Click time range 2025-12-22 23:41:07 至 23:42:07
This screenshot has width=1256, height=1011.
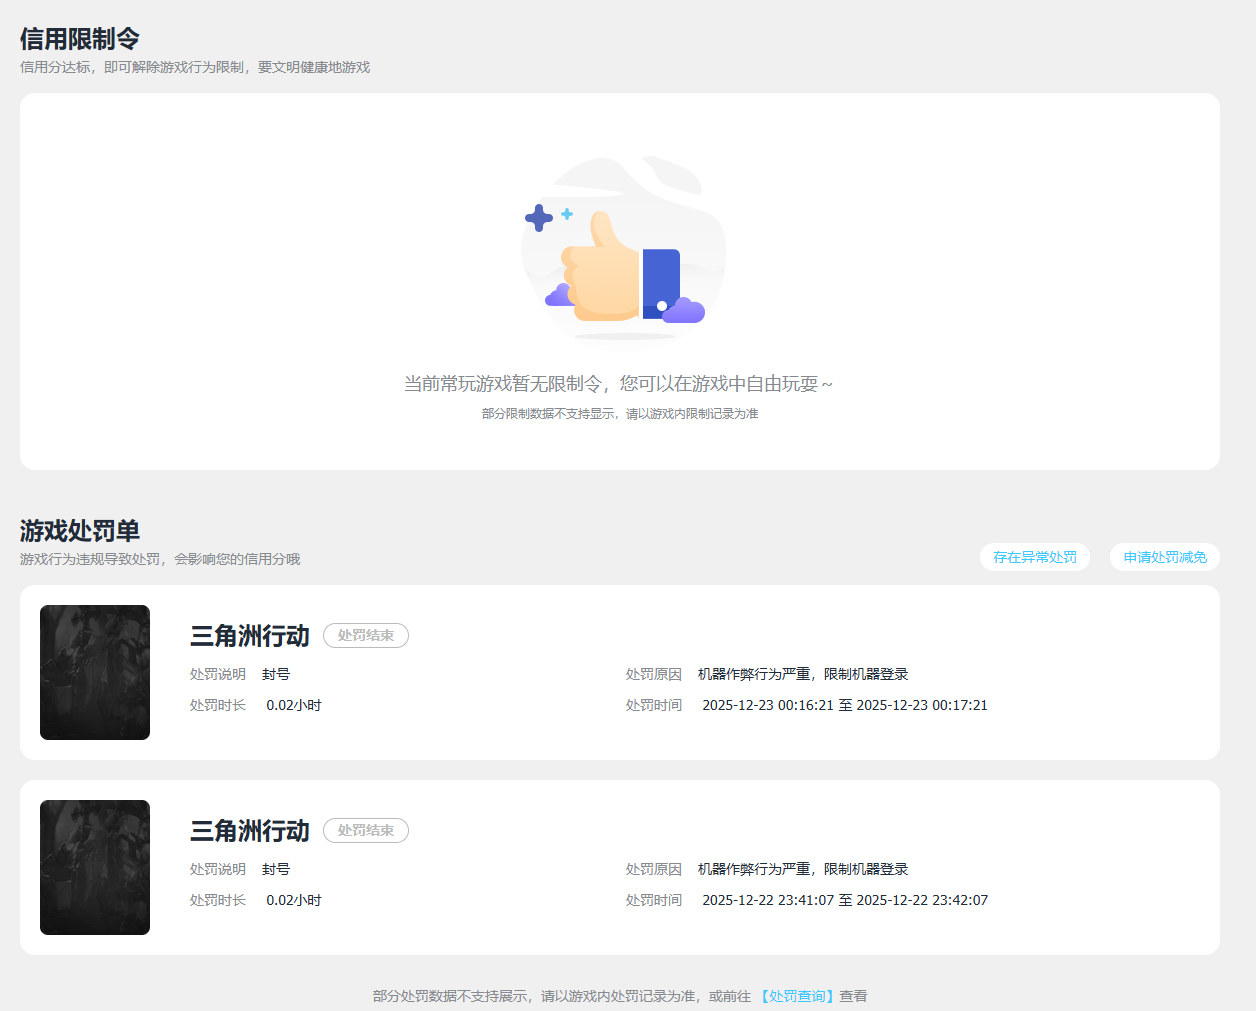click(x=845, y=900)
